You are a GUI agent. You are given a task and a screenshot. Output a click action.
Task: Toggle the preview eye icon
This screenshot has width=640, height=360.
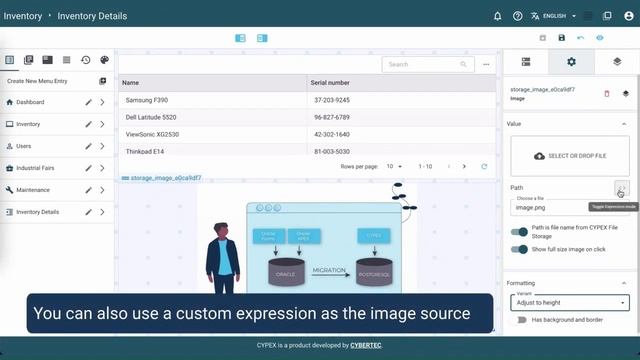click(x=600, y=38)
